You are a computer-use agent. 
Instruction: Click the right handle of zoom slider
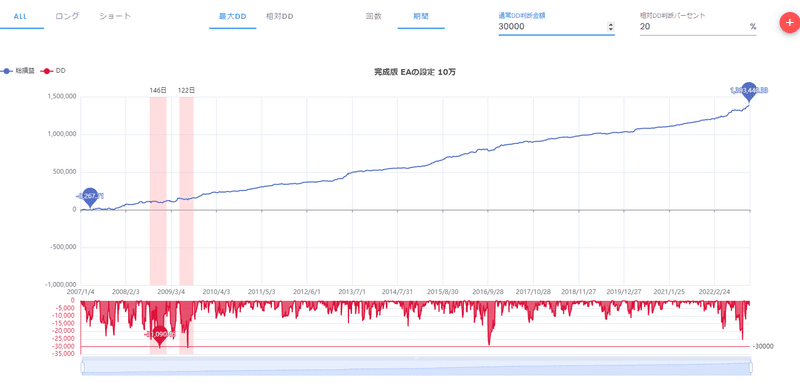751,367
